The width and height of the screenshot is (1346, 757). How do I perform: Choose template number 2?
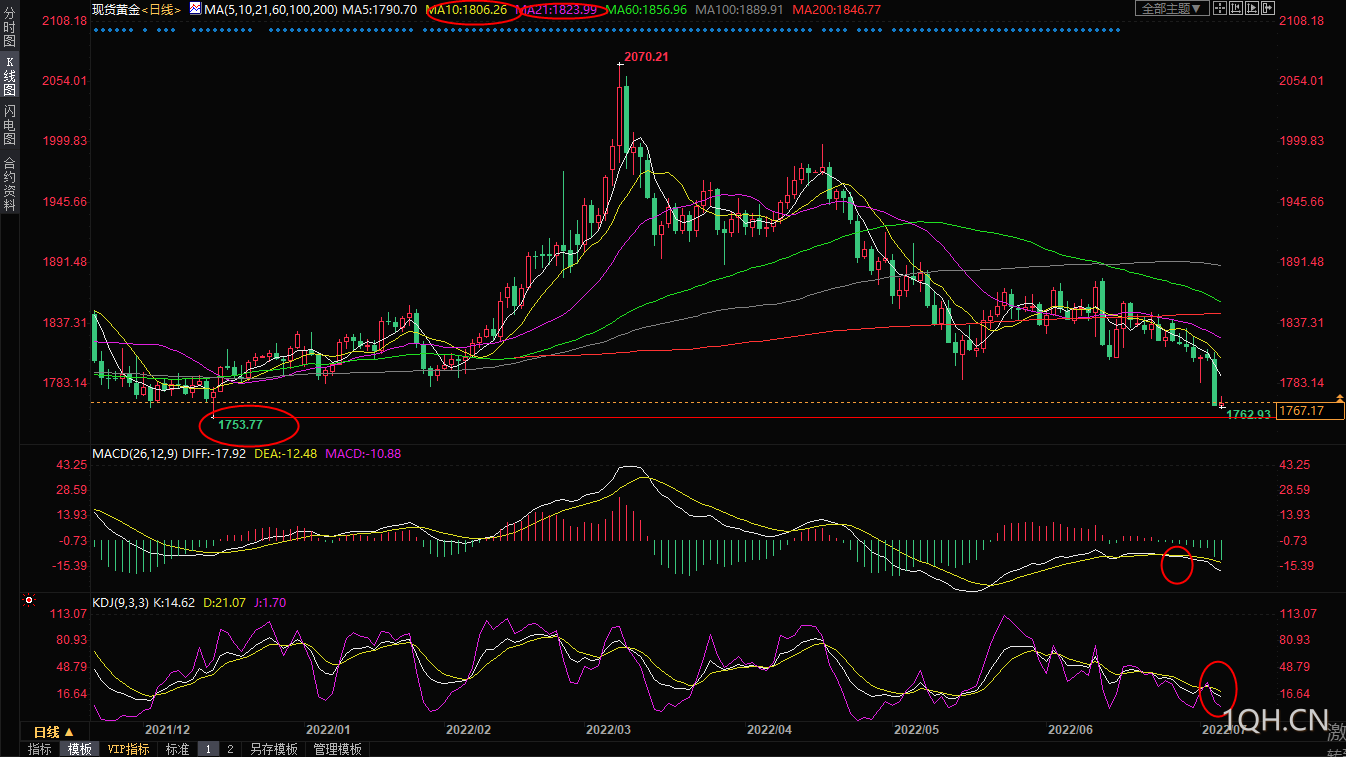coord(230,749)
